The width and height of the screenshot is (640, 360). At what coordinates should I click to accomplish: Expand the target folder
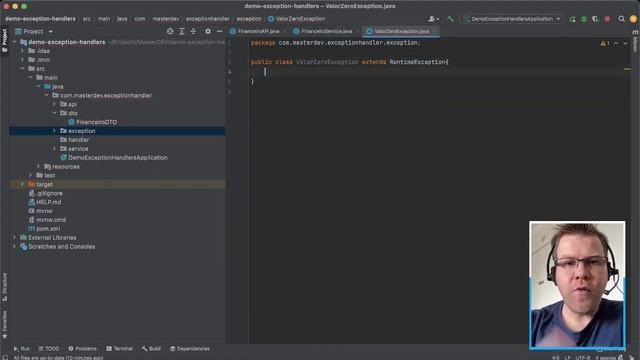click(x=22, y=184)
